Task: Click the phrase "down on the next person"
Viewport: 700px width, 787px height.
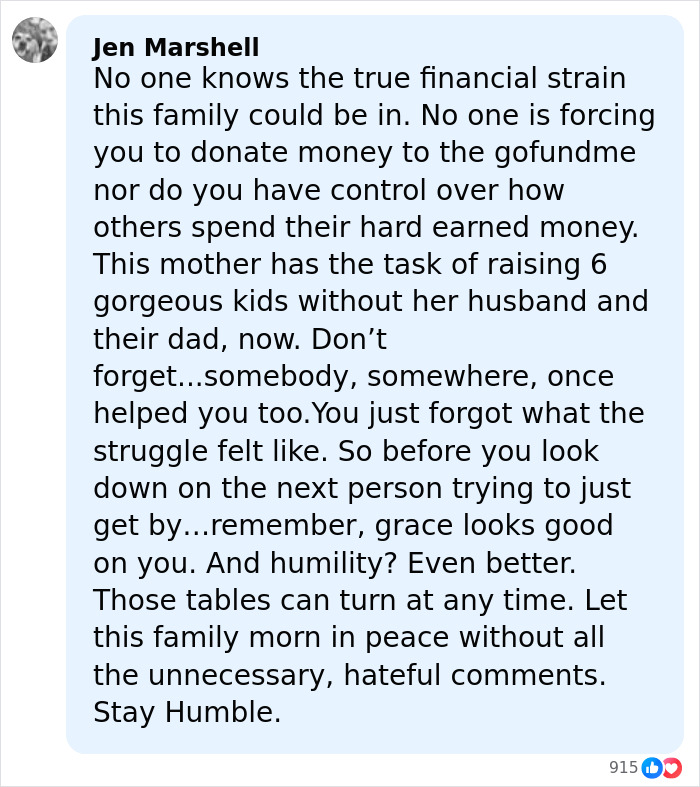Action: (x=262, y=488)
